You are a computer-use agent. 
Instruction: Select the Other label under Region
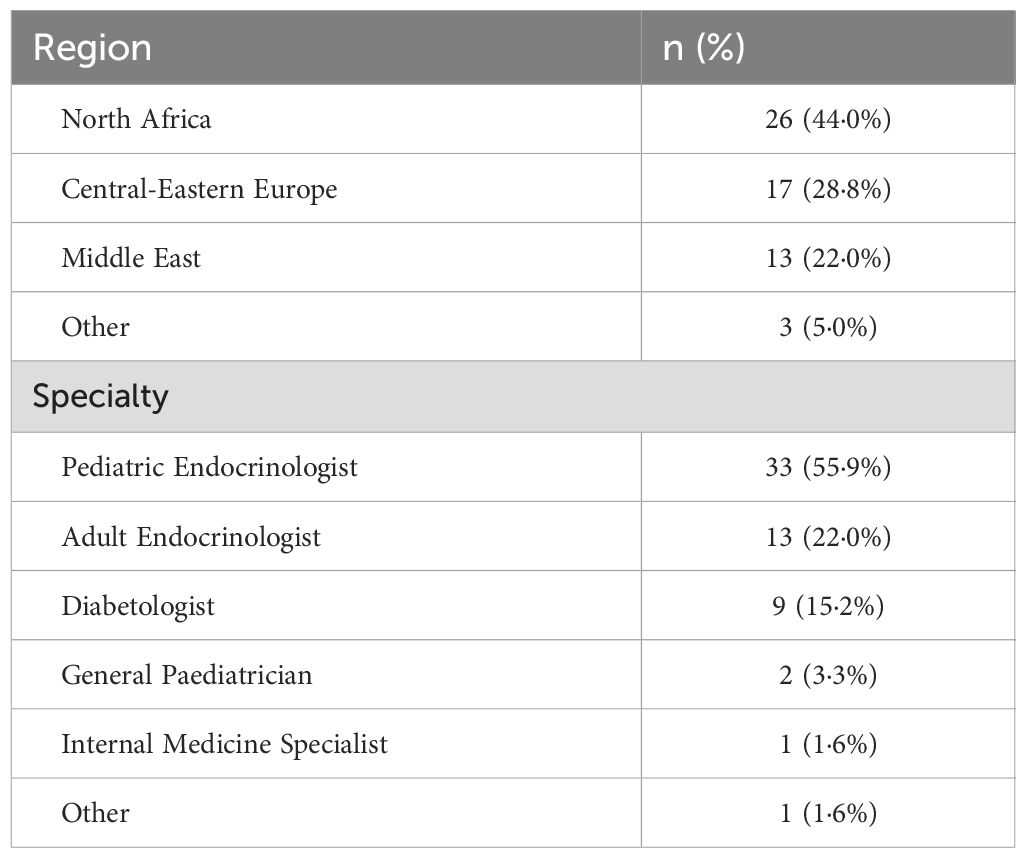click(96, 327)
